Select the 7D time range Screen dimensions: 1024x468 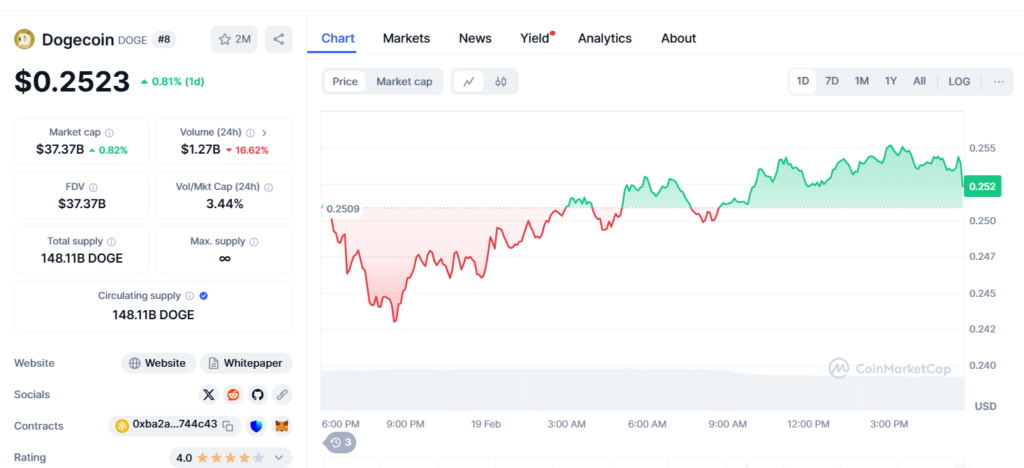(x=832, y=82)
